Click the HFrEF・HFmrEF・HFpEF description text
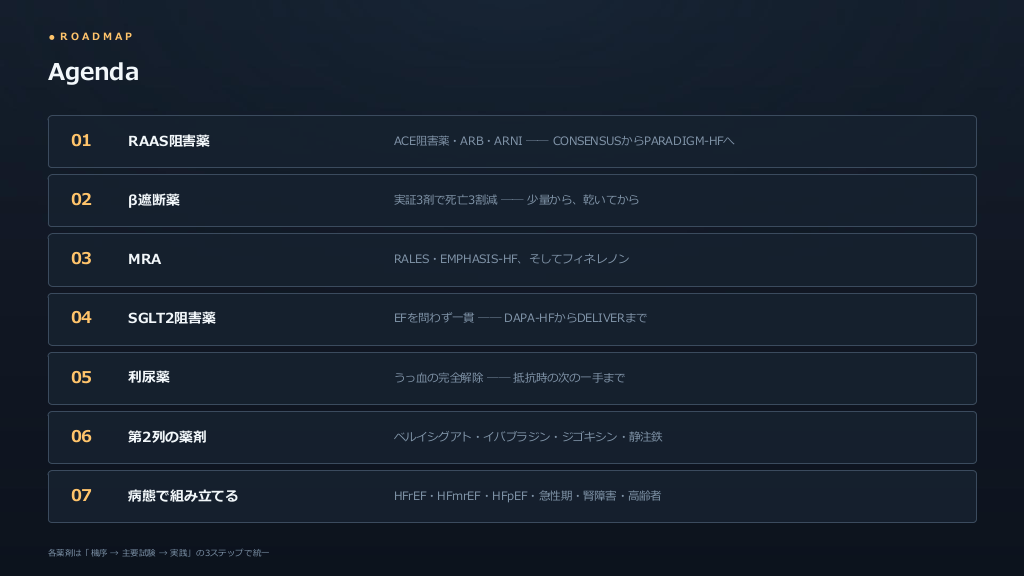This screenshot has width=1024, height=576. (x=460, y=496)
